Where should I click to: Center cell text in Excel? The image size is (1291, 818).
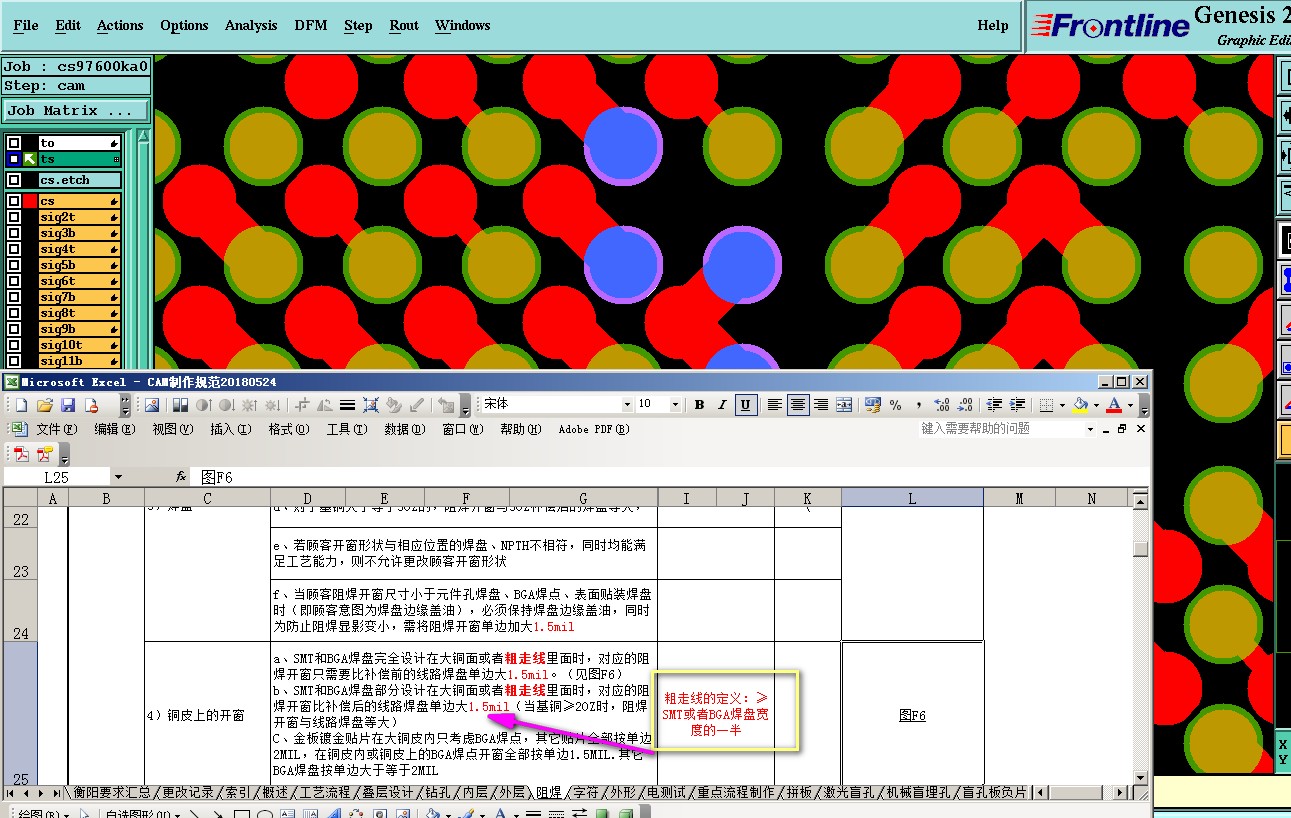[797, 405]
